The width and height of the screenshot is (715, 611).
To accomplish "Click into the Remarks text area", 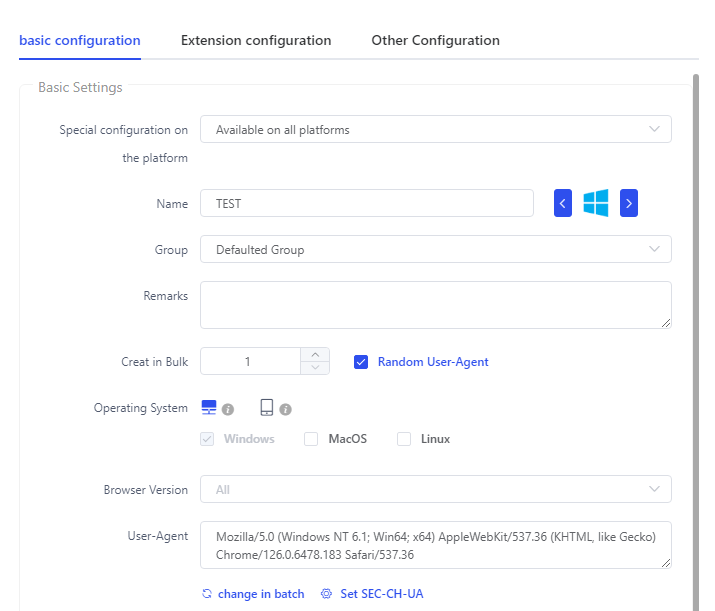I will tap(435, 305).
